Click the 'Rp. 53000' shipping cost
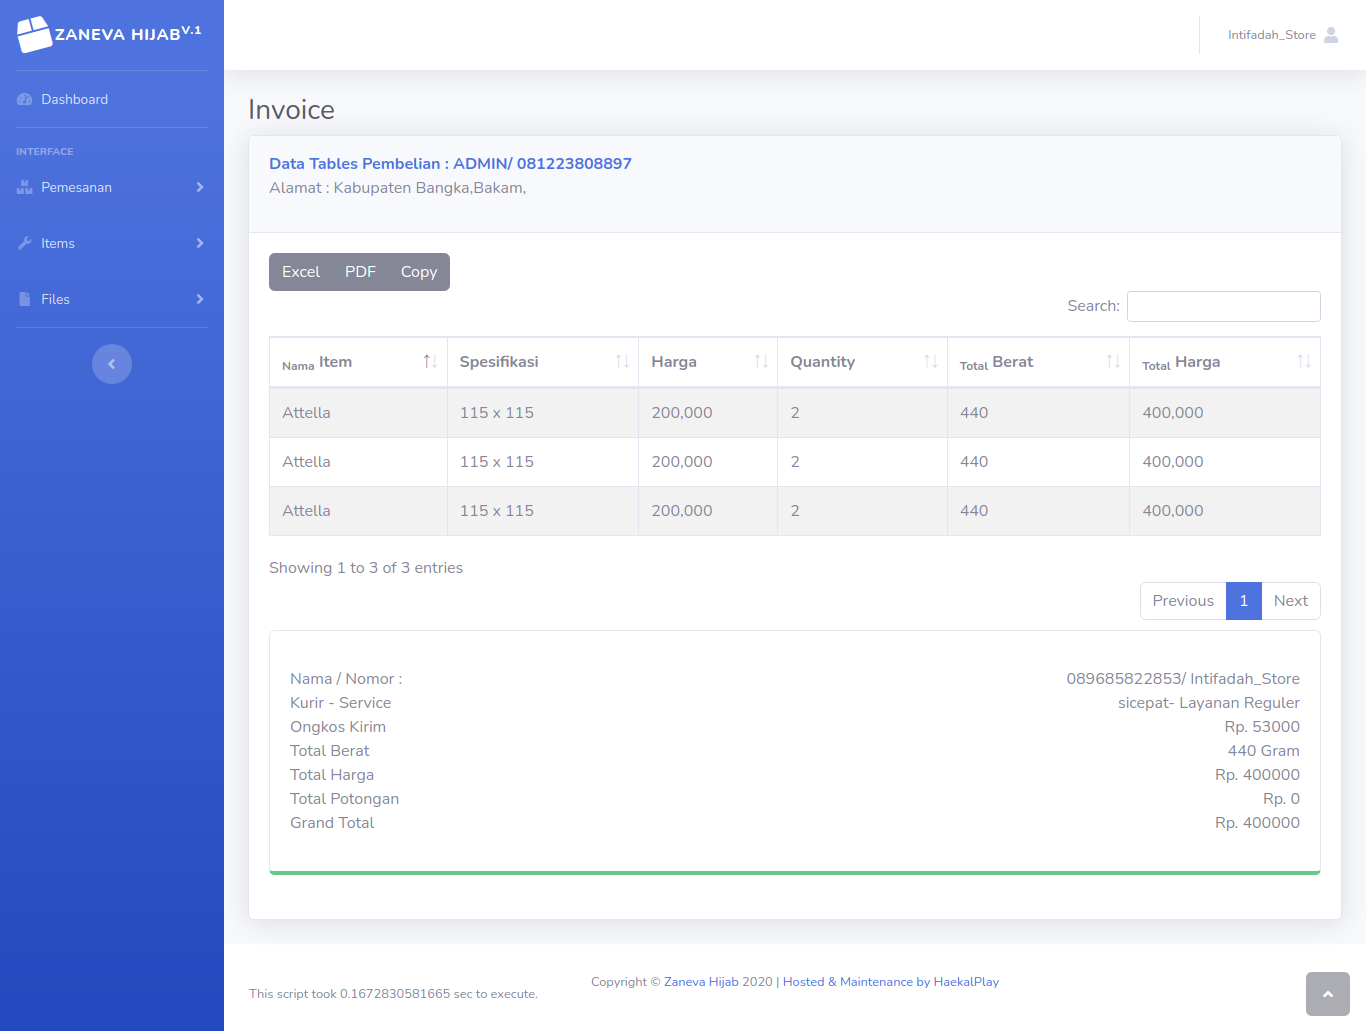1366x1032 pixels. (x=1262, y=727)
